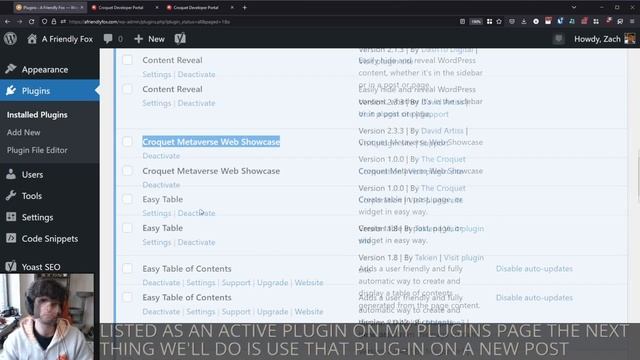The width and height of the screenshot is (640, 360).
Task: Open the comments bubble in admin bar
Action: [x=113, y=39]
